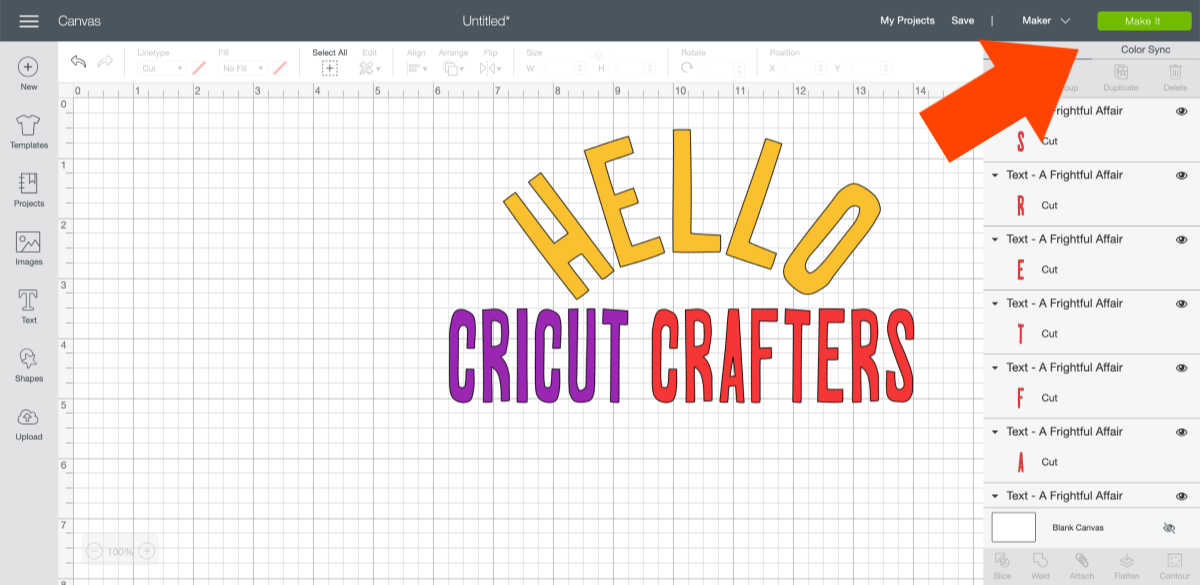Open the Linetype dropdown
This screenshot has width=1200, height=585.
(x=160, y=68)
